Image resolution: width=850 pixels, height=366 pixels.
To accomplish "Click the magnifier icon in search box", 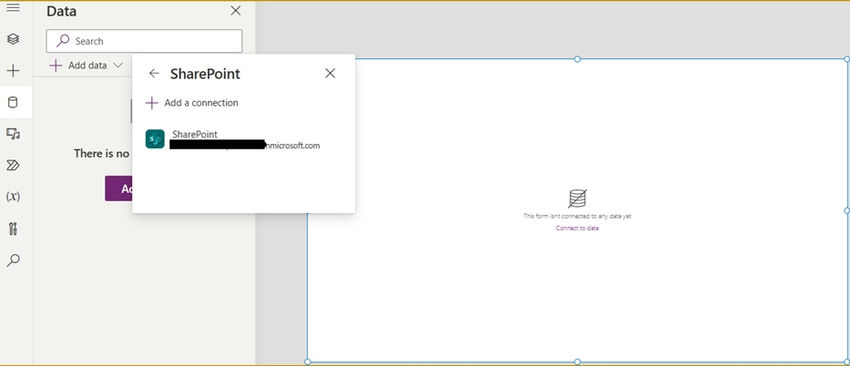I will click(x=63, y=41).
